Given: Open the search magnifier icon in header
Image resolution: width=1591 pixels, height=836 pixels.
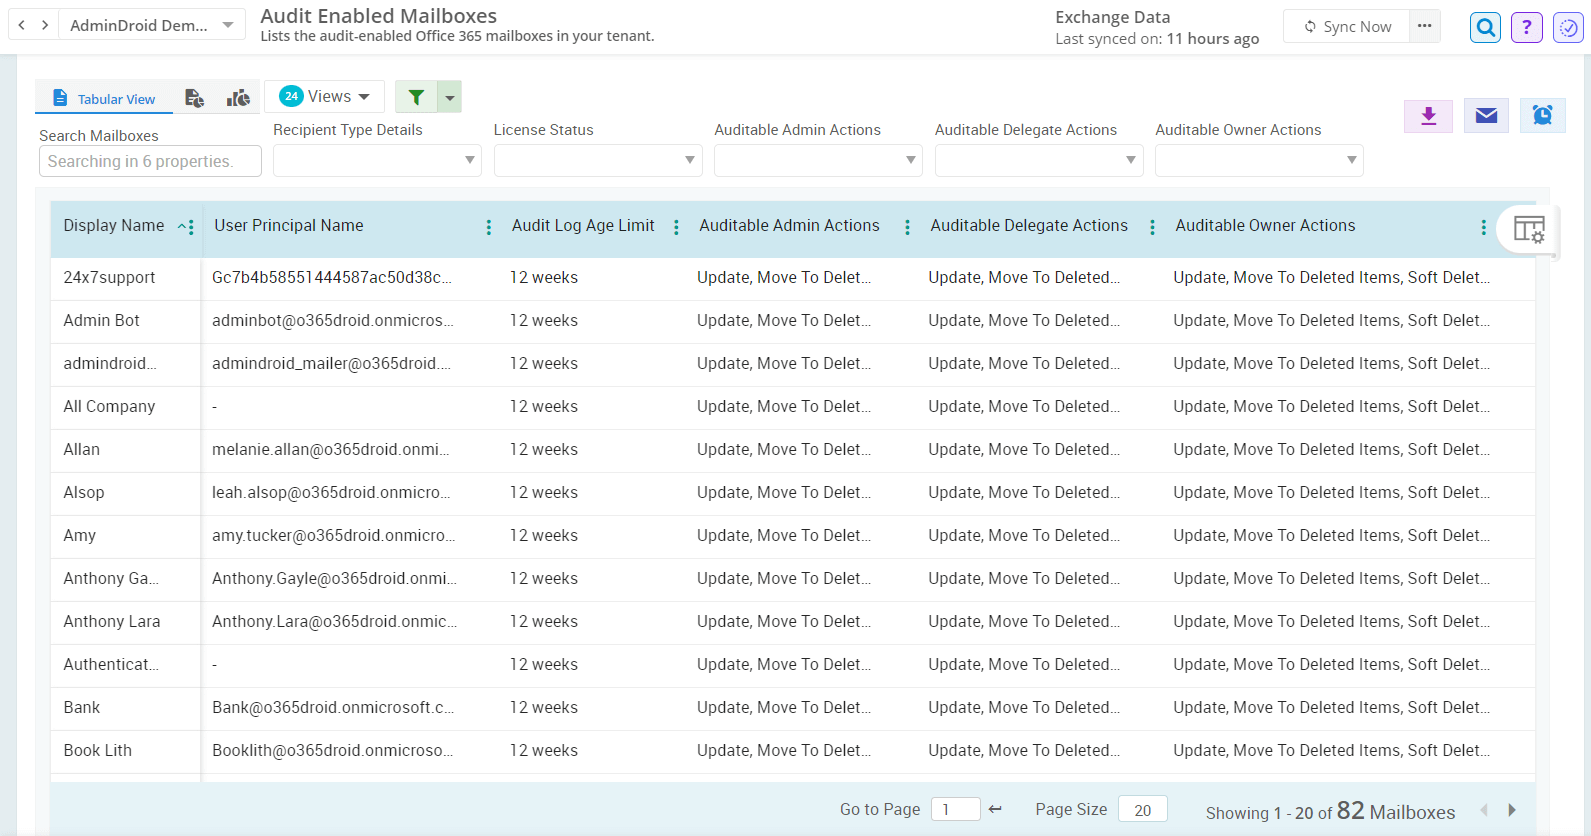Looking at the screenshot, I should coord(1486,27).
